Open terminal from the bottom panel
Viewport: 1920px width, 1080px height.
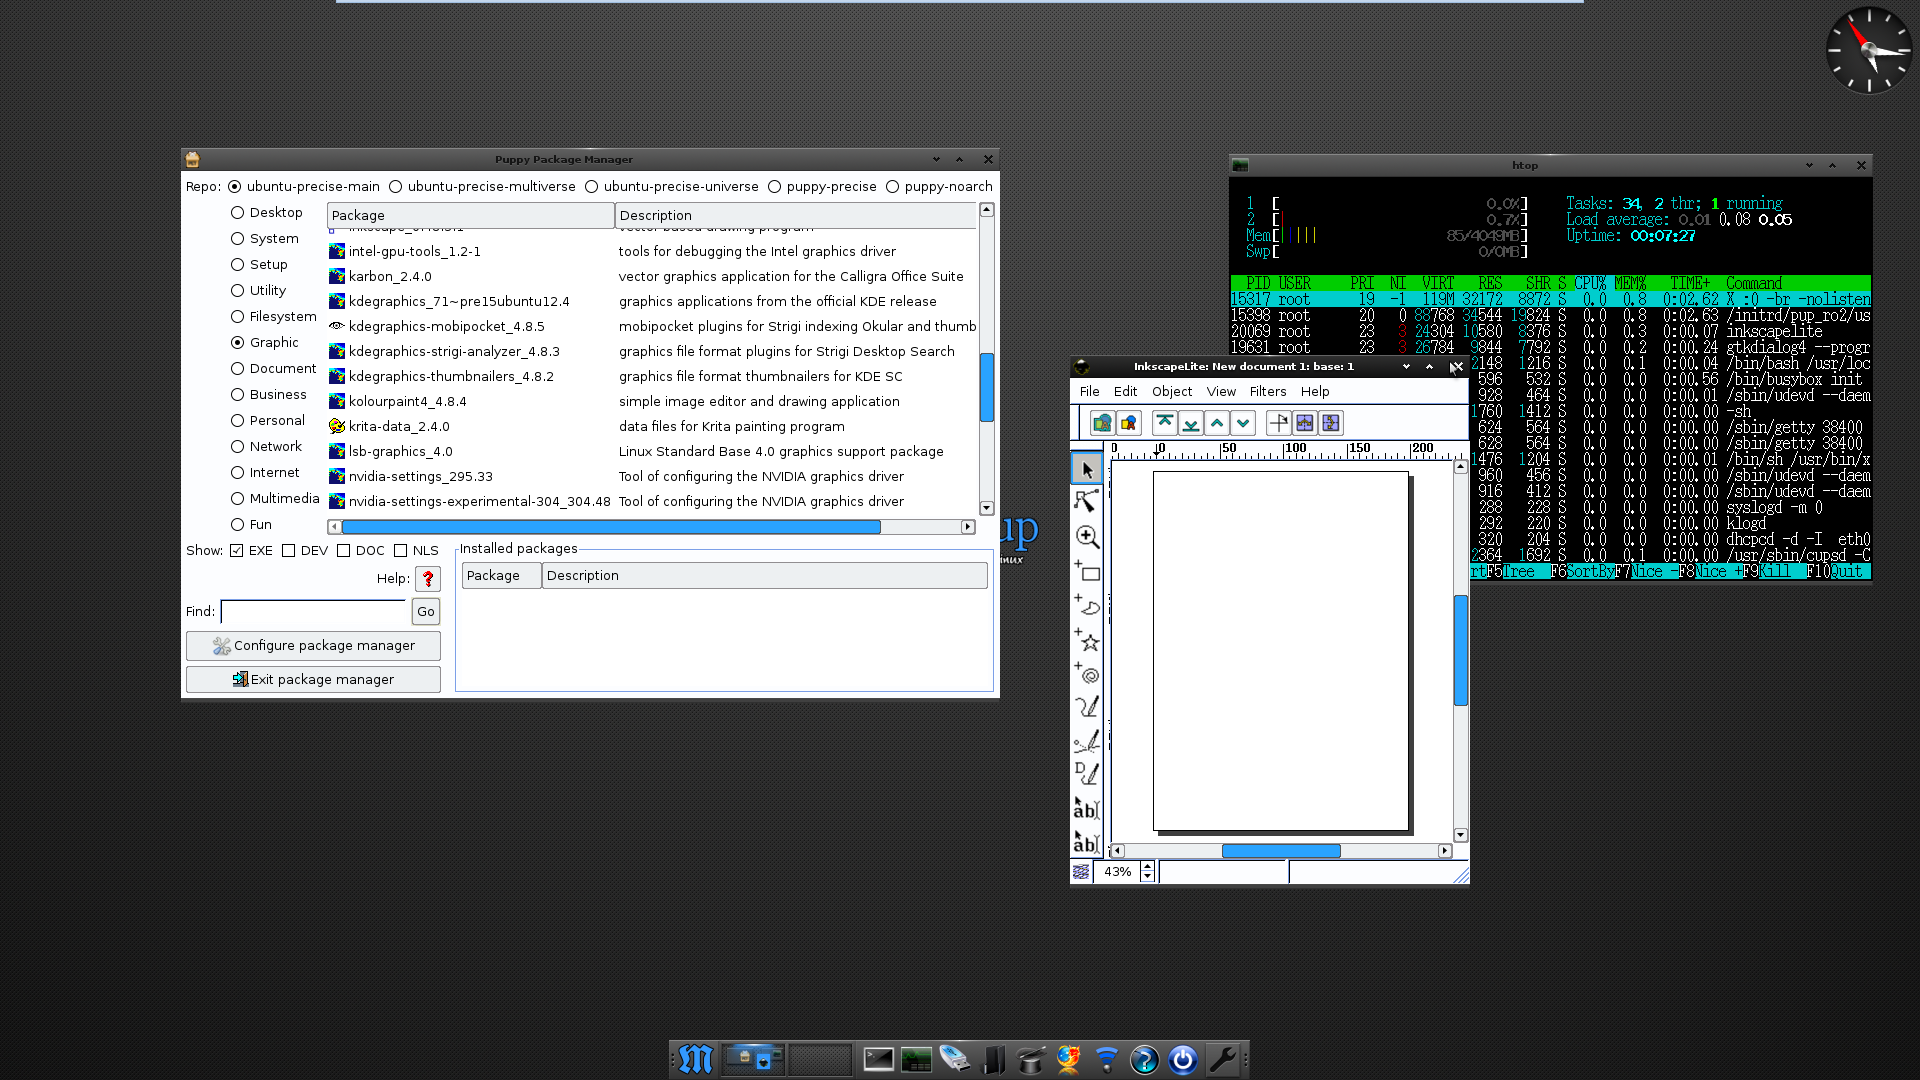coord(878,1060)
